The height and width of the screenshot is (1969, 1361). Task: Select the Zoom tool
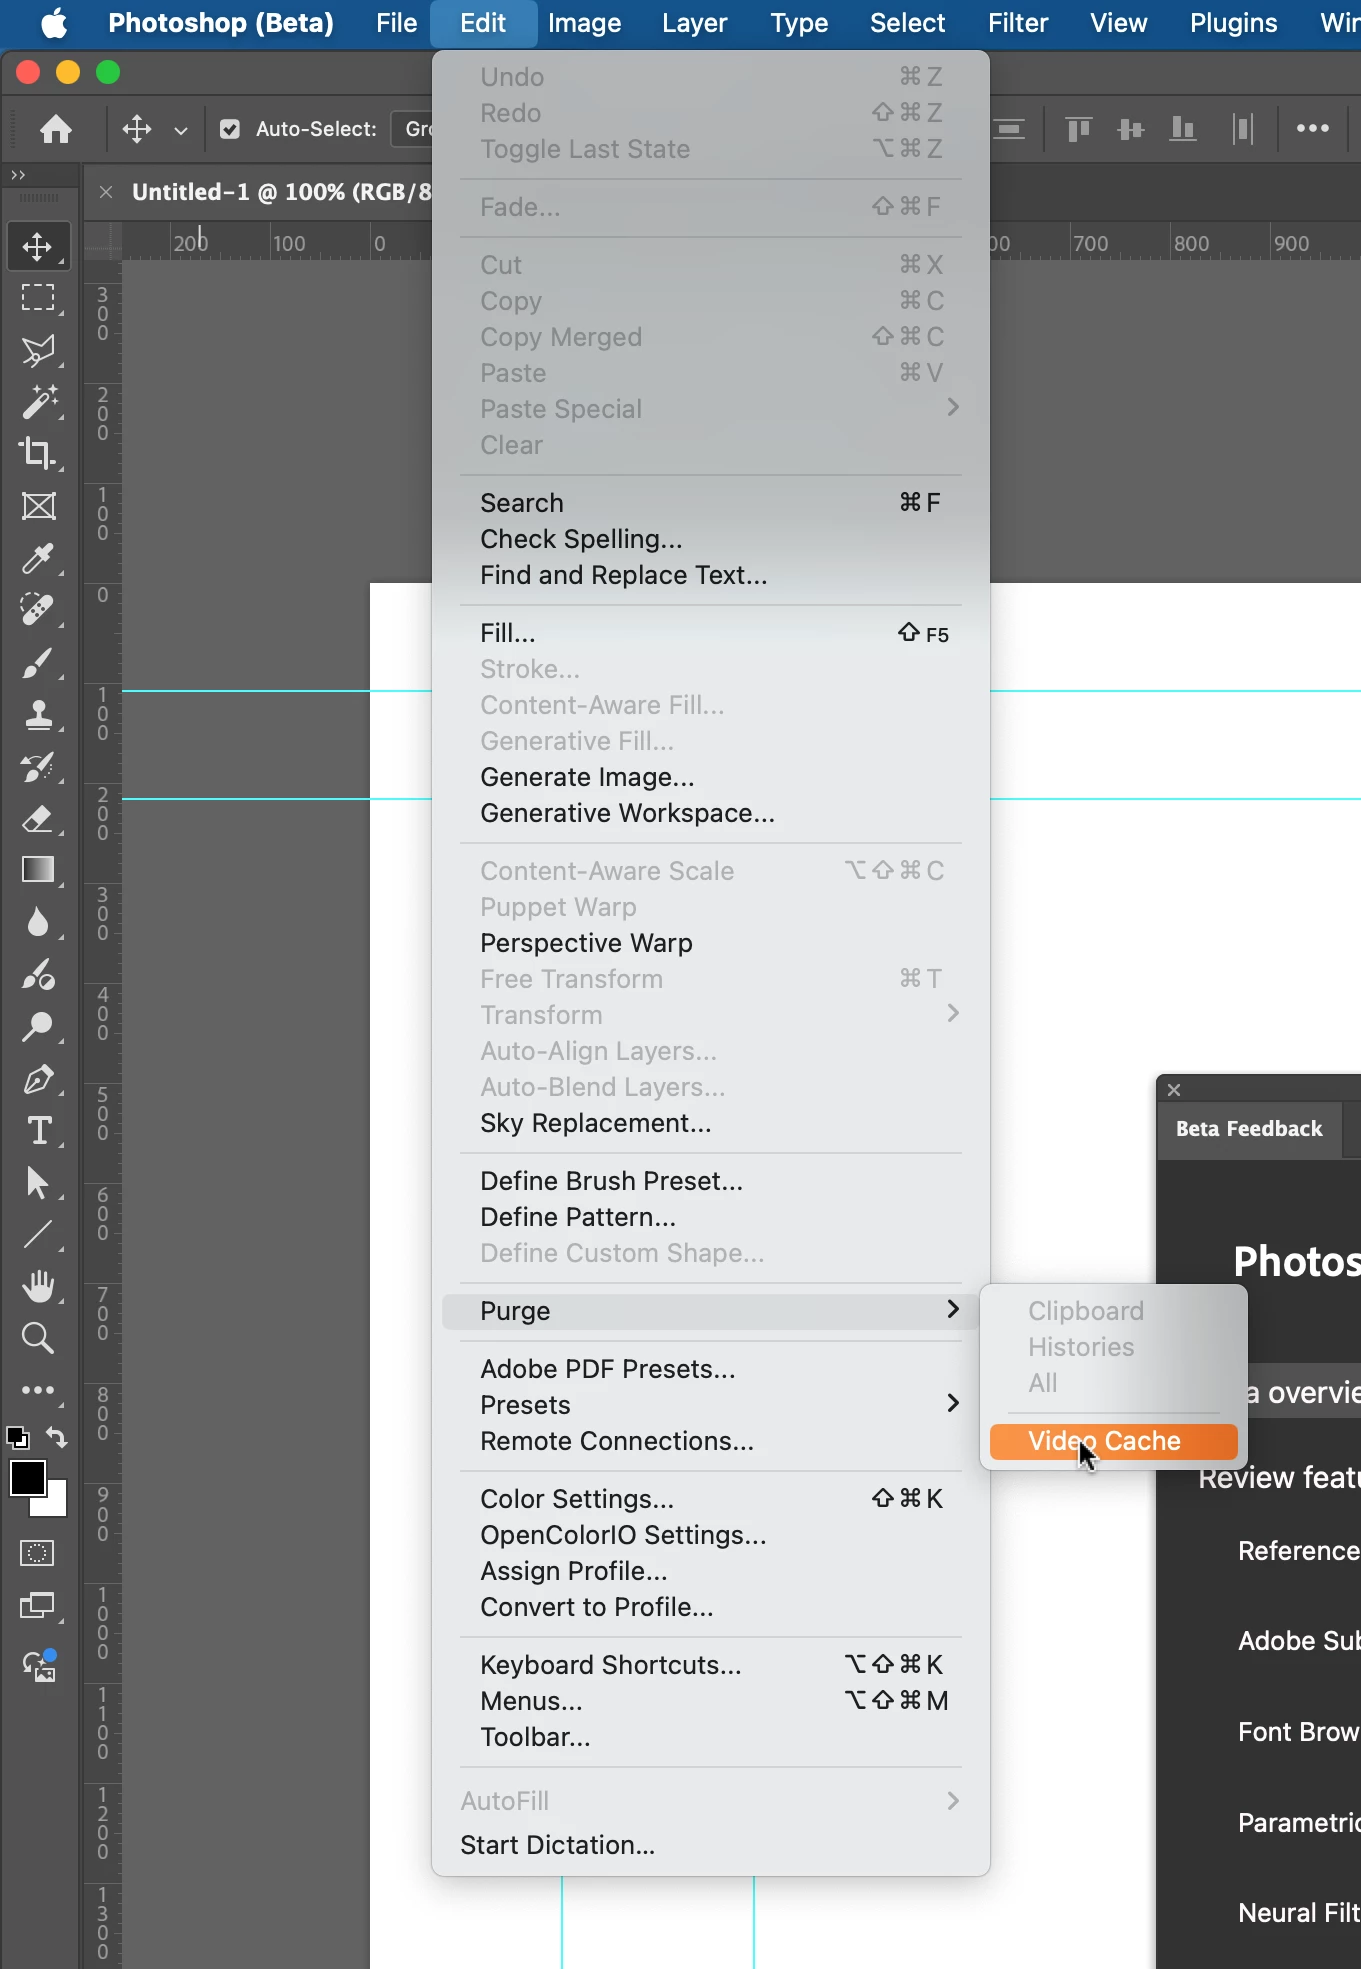tap(38, 1338)
